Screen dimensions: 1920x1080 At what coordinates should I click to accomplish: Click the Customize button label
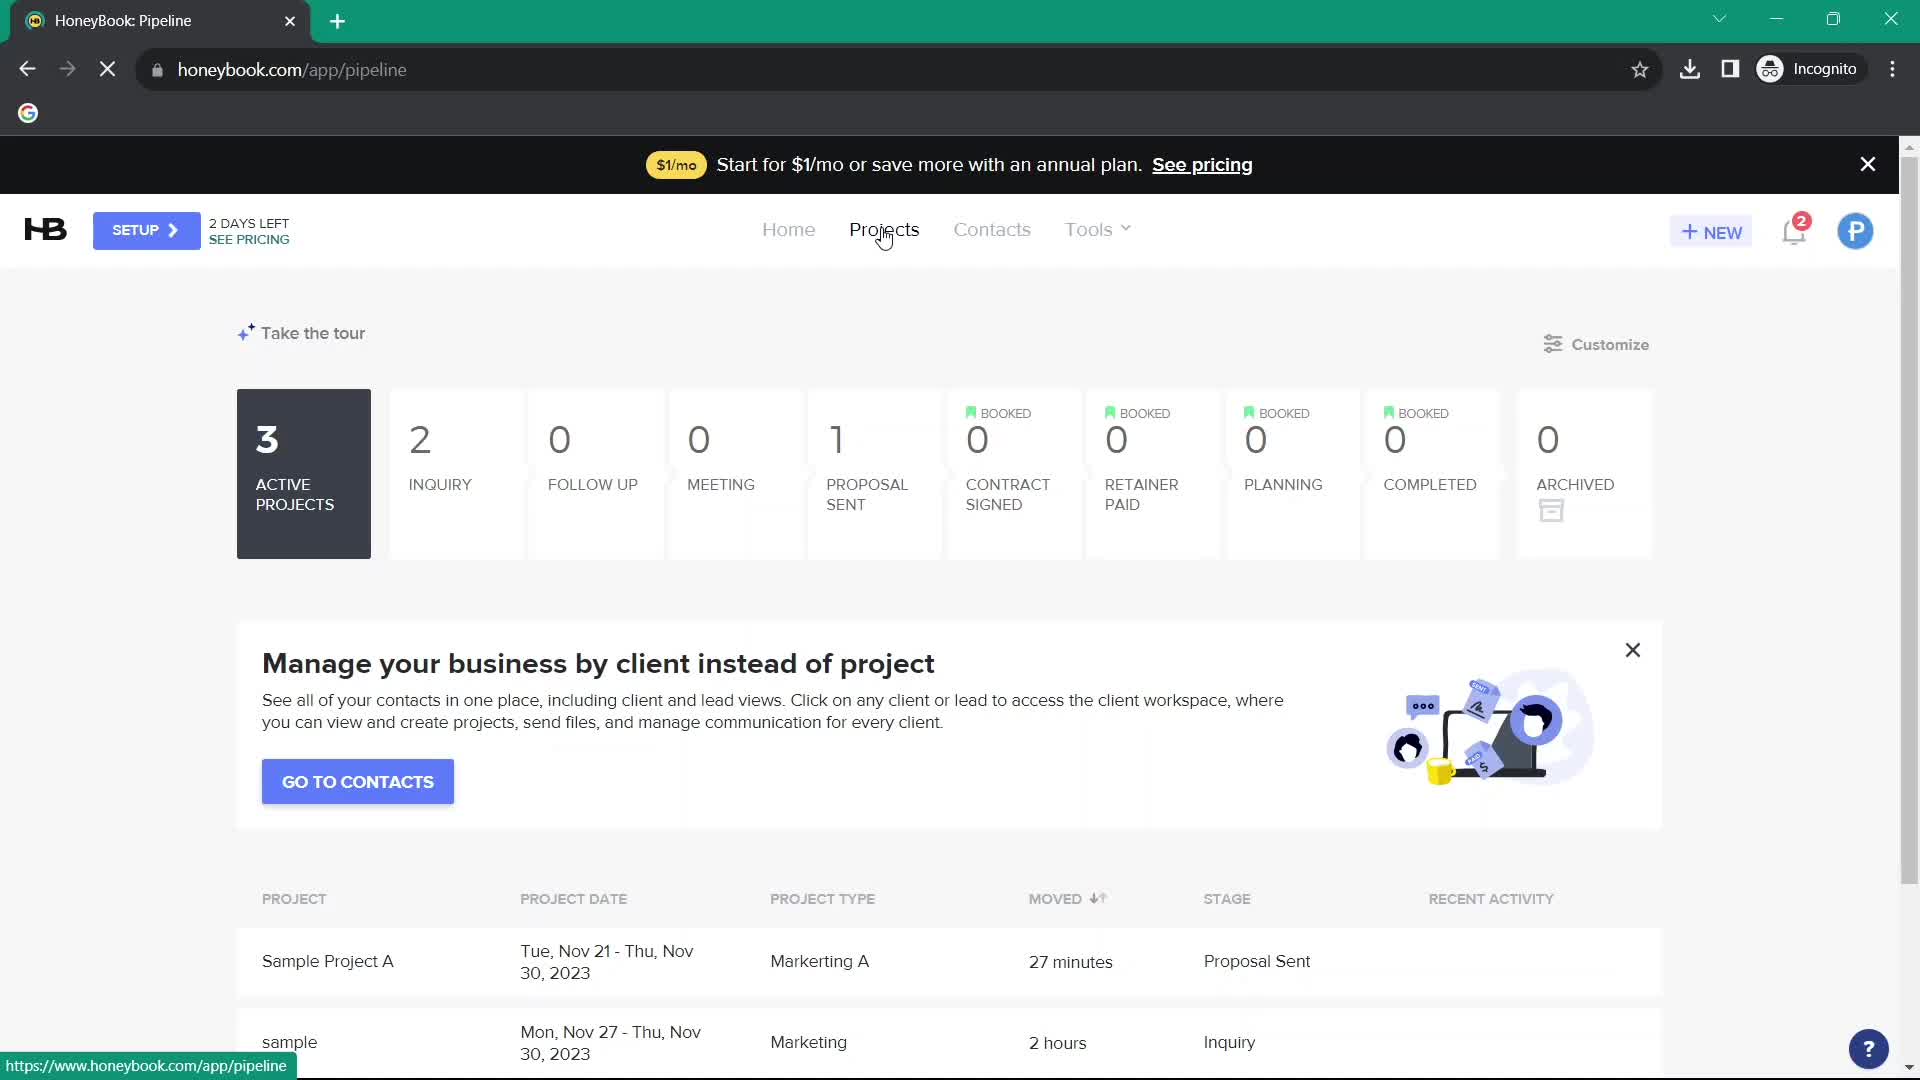[1610, 345]
